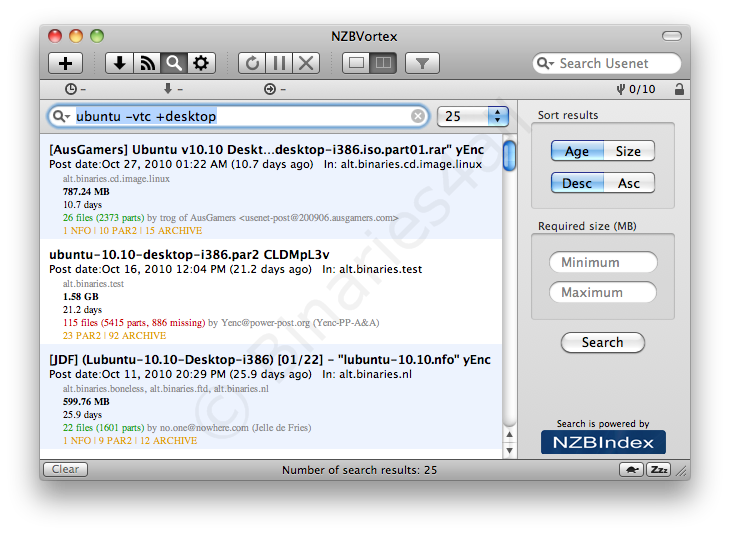The image size is (730, 535).
Task: Click 23 PAR2 | 92 ARCHIVE text
Action: (x=114, y=335)
